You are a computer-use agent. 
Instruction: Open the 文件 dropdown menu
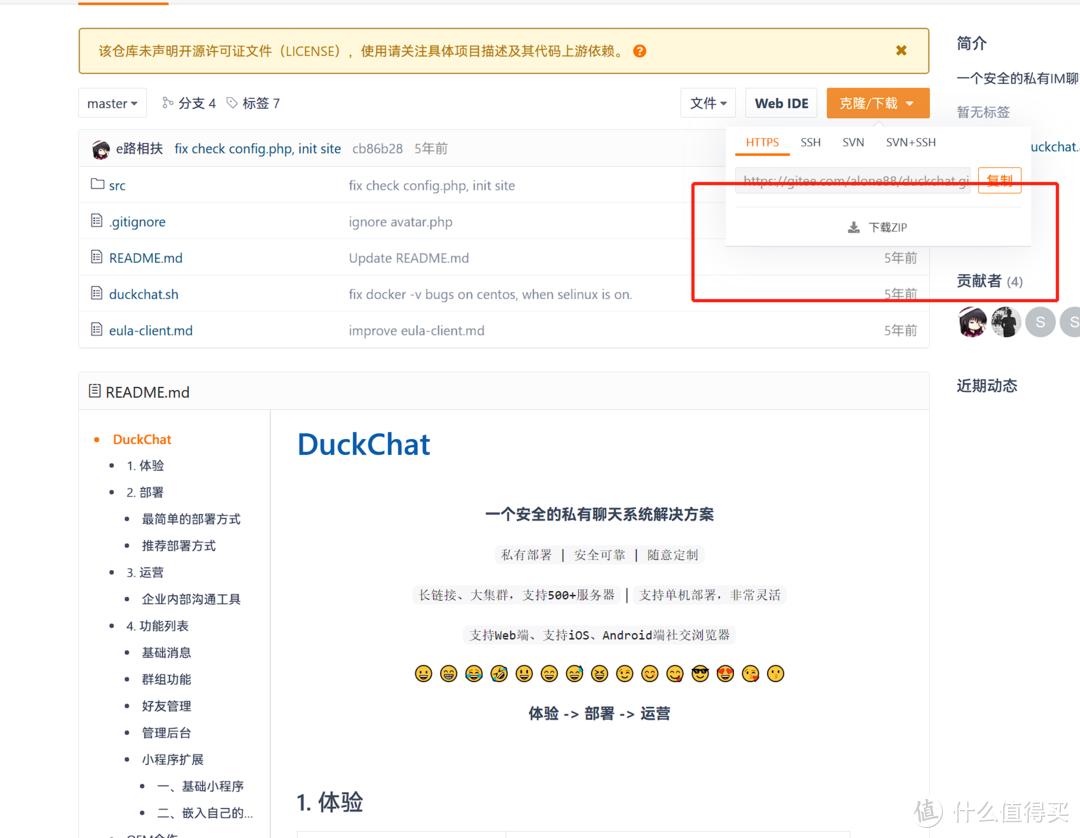(x=708, y=103)
